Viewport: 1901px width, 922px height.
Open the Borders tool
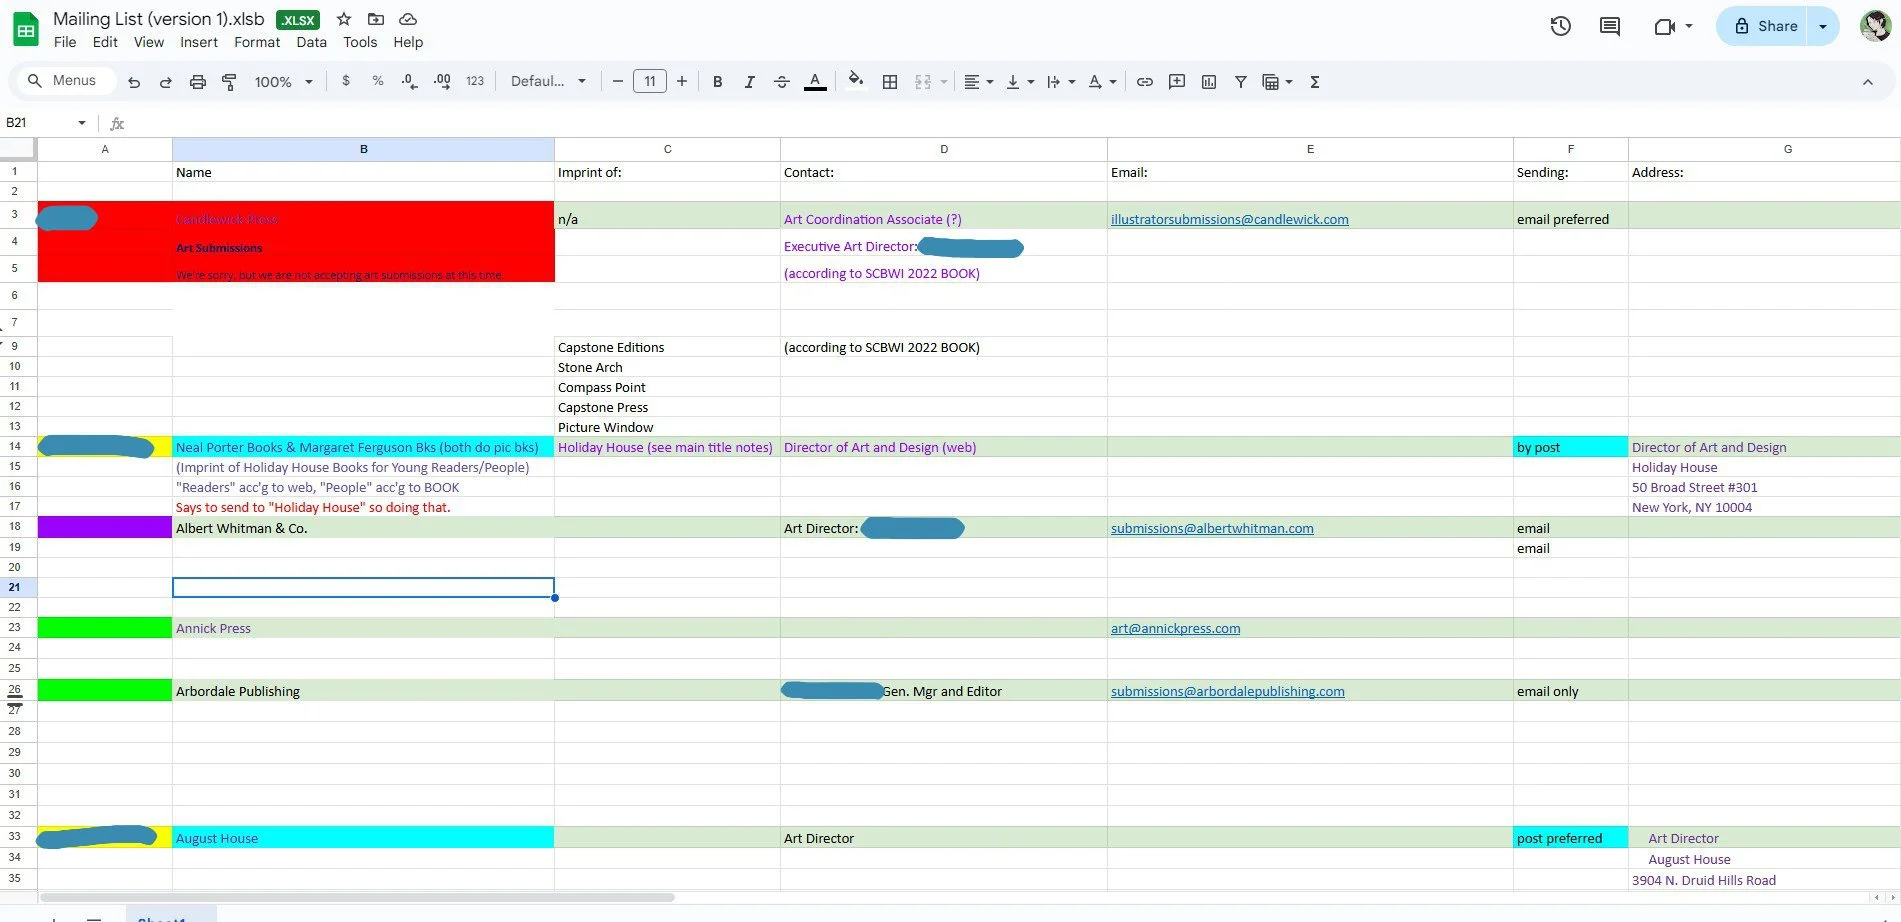pos(890,82)
